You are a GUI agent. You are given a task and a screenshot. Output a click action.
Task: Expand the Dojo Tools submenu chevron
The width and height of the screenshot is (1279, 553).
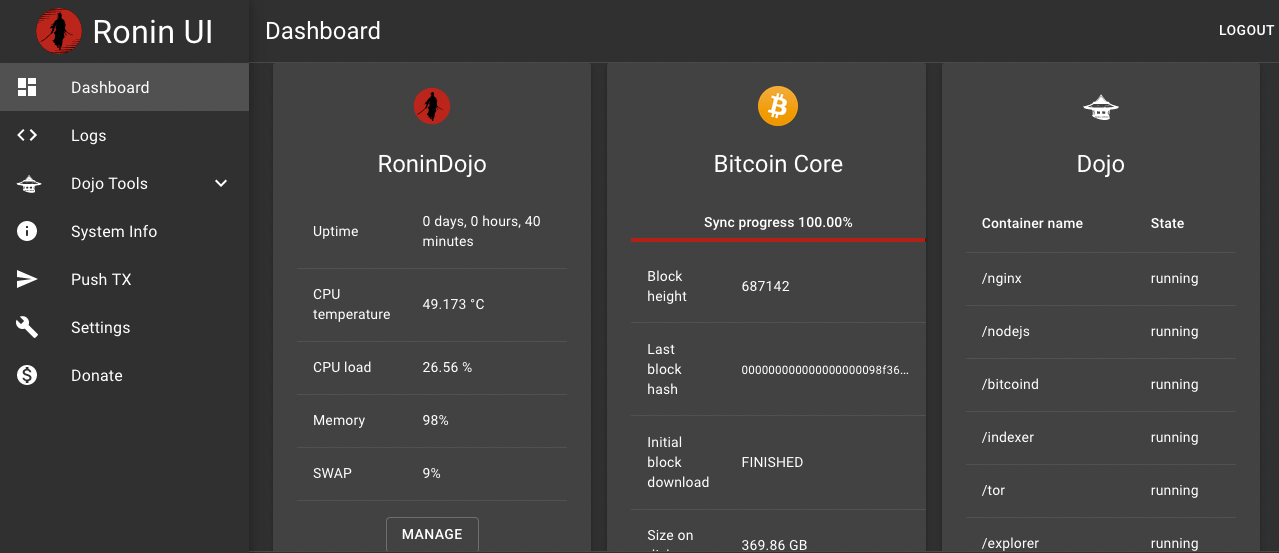point(222,183)
